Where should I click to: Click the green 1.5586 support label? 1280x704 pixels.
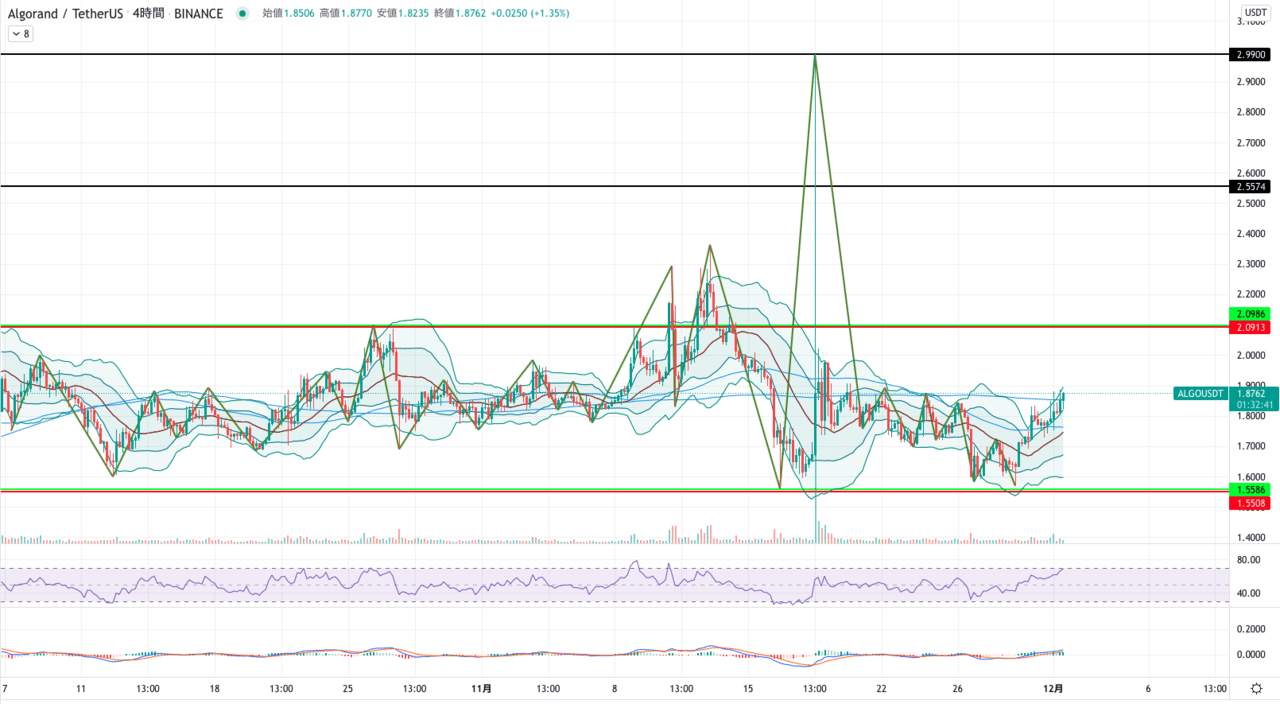pos(1252,490)
